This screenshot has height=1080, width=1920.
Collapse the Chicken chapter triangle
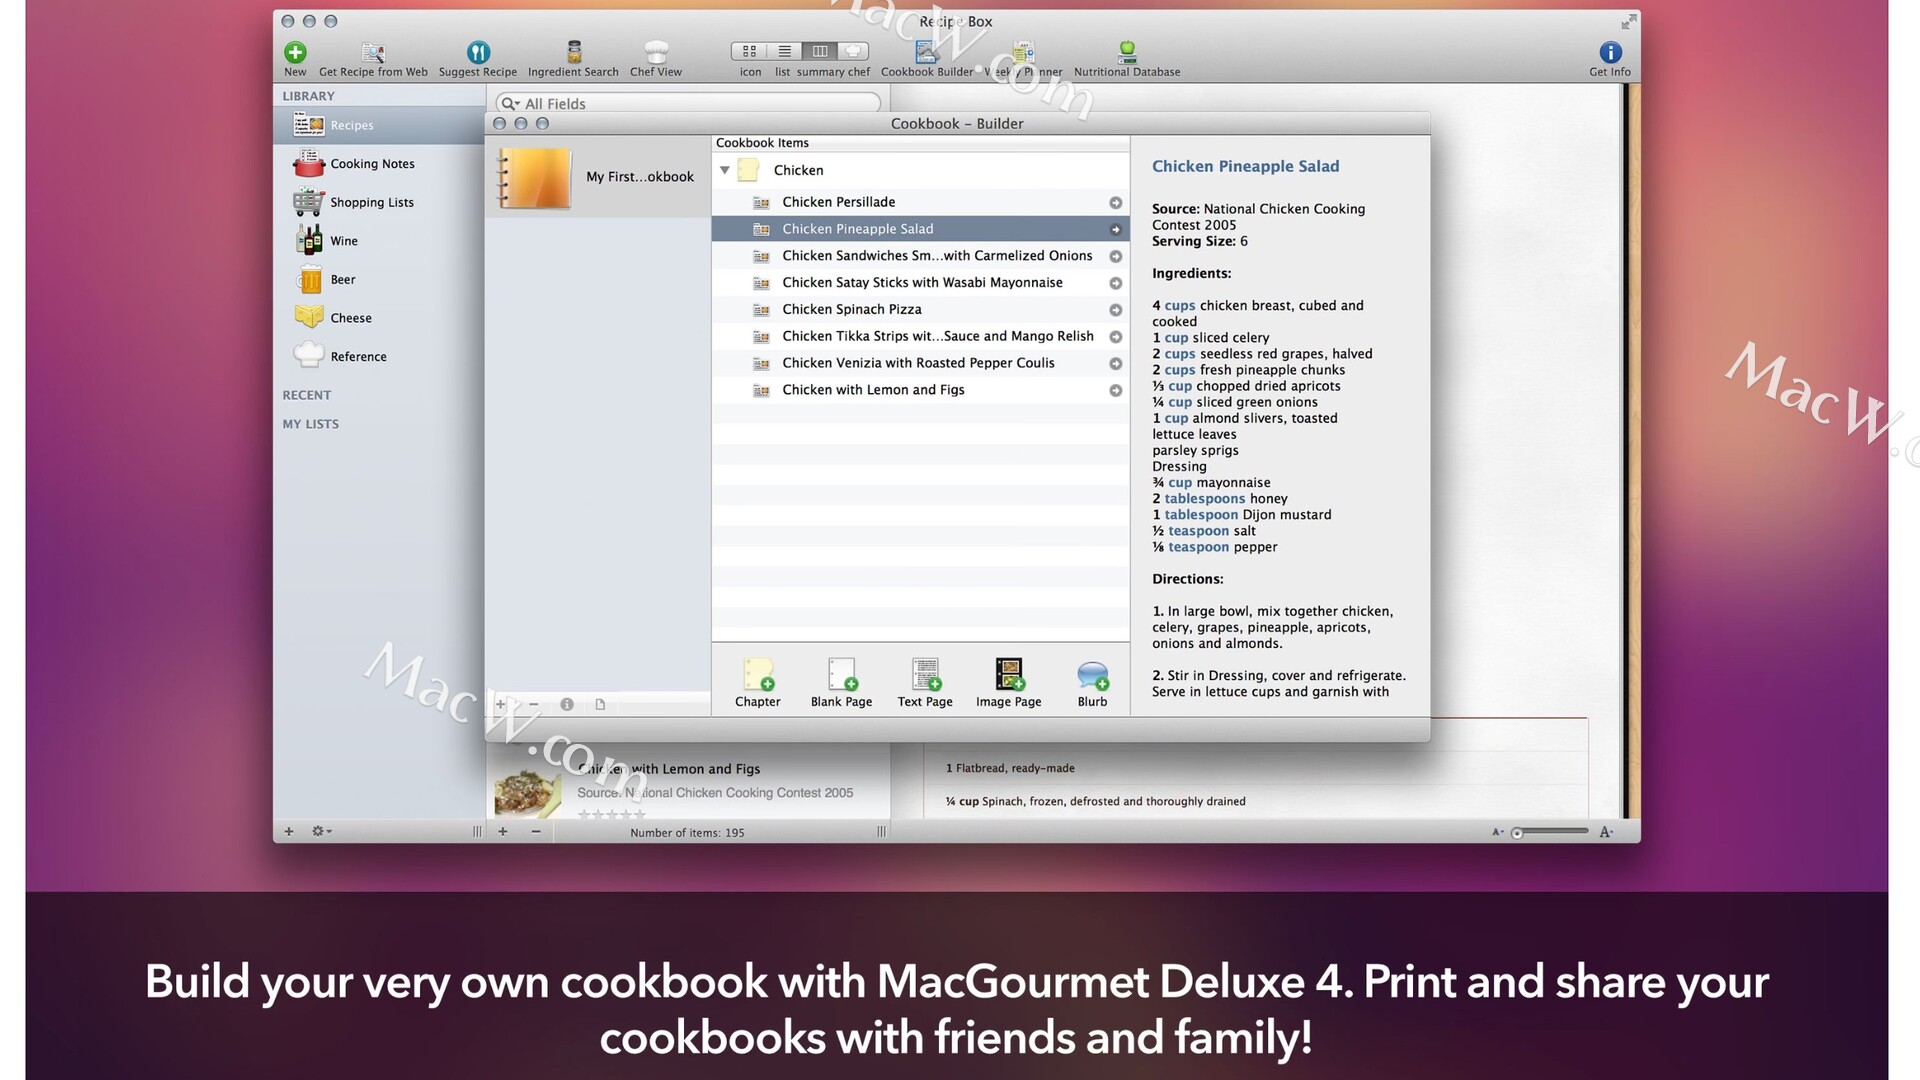[725, 170]
